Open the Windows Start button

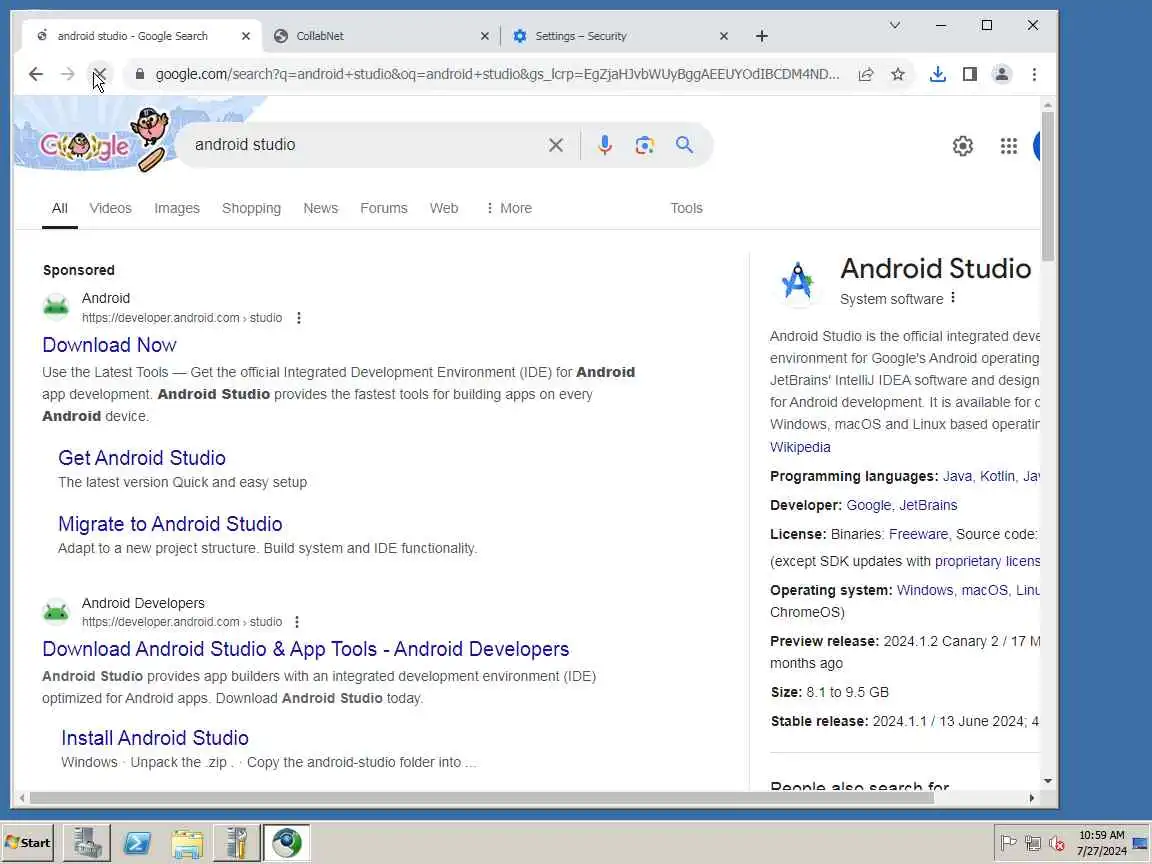(x=28, y=843)
